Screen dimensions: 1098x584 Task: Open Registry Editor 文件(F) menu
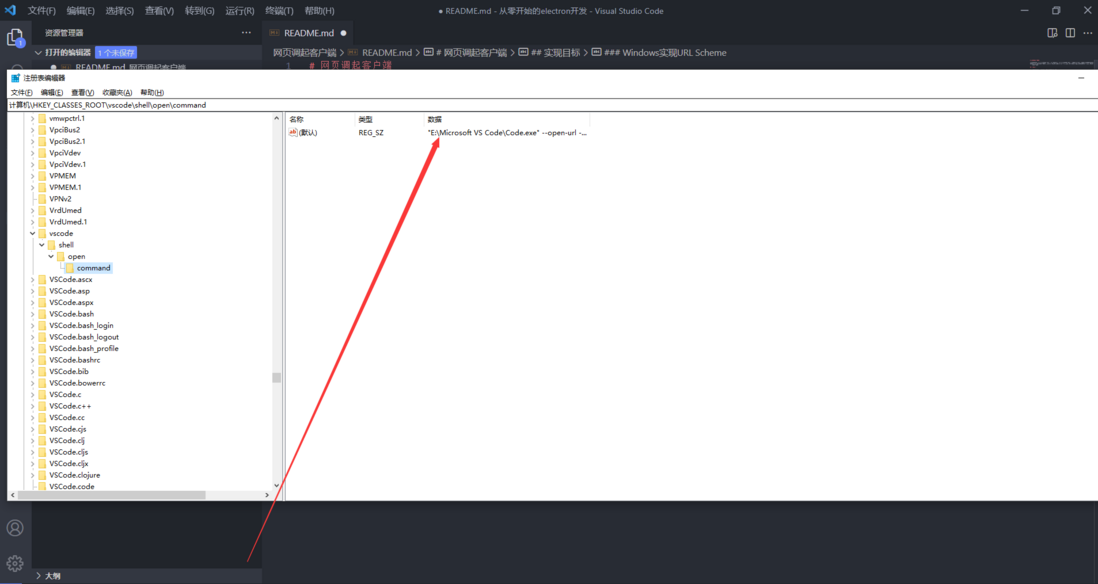click(x=22, y=92)
